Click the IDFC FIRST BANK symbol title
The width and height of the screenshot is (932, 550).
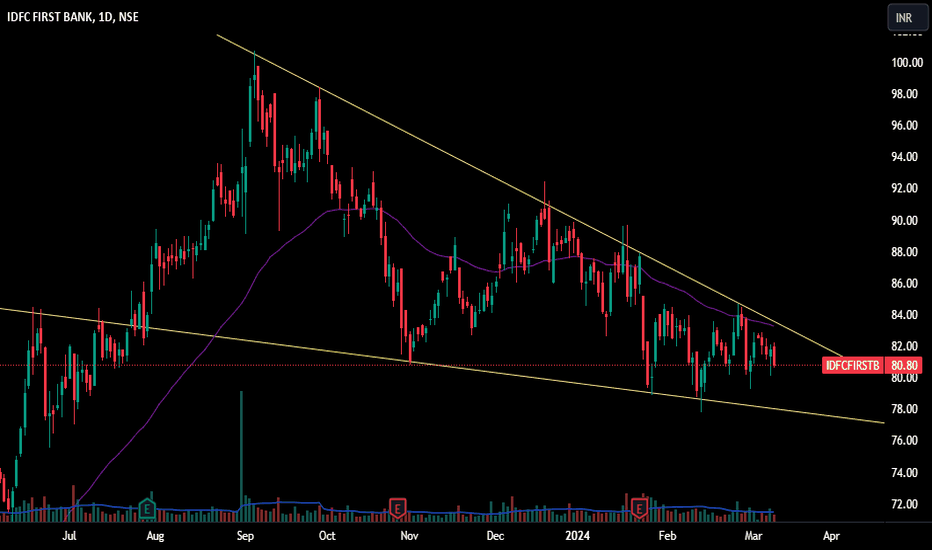pos(73,17)
